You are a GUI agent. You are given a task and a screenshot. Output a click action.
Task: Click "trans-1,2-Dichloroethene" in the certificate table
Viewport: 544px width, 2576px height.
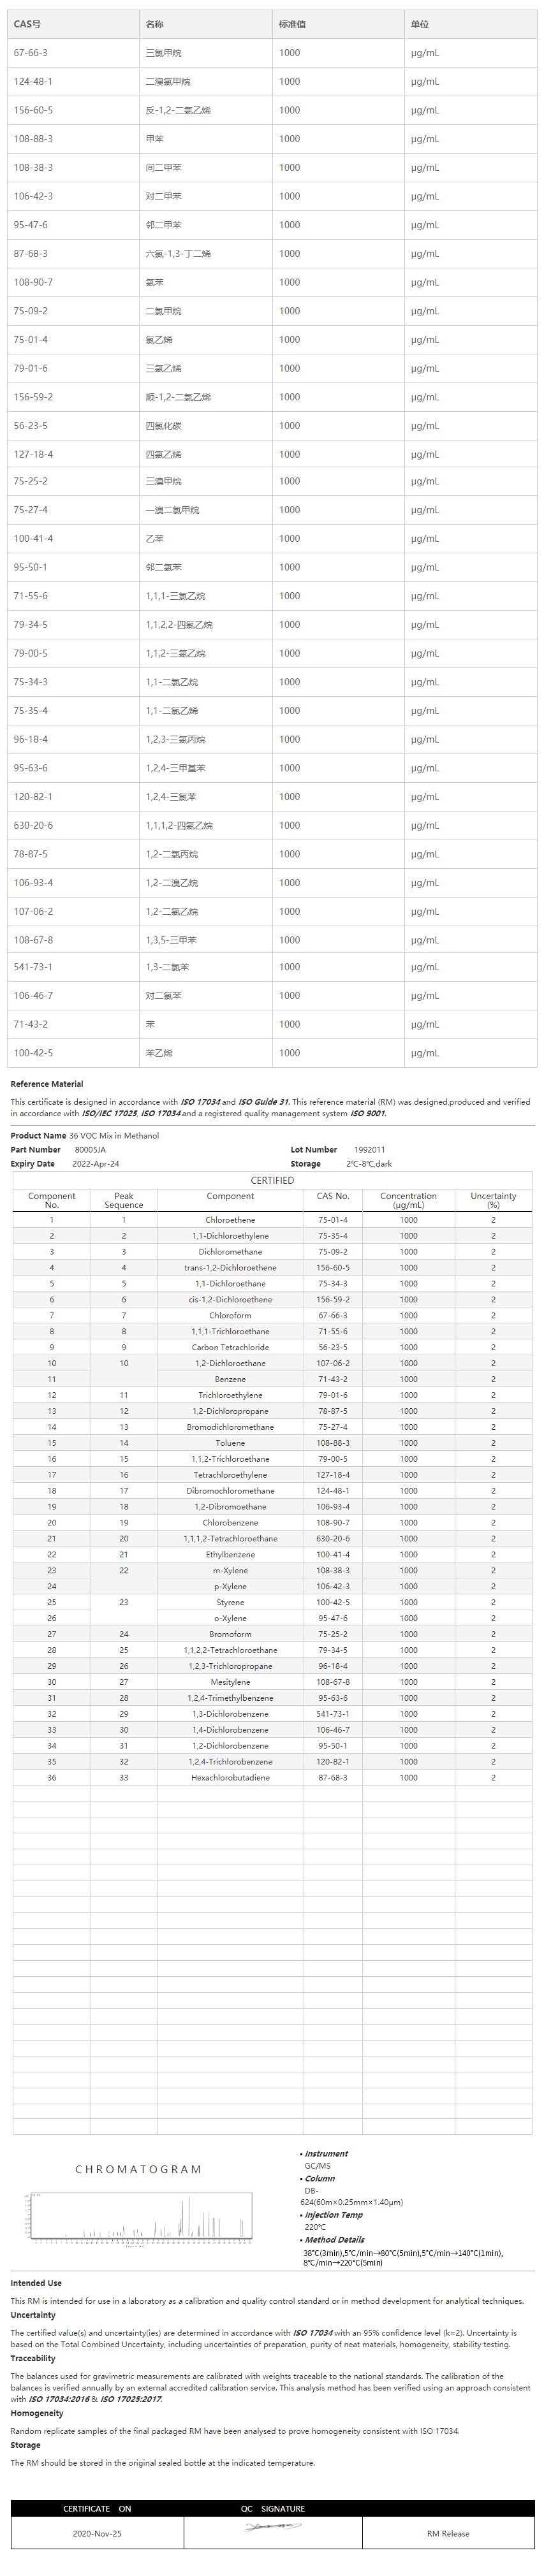(230, 1268)
